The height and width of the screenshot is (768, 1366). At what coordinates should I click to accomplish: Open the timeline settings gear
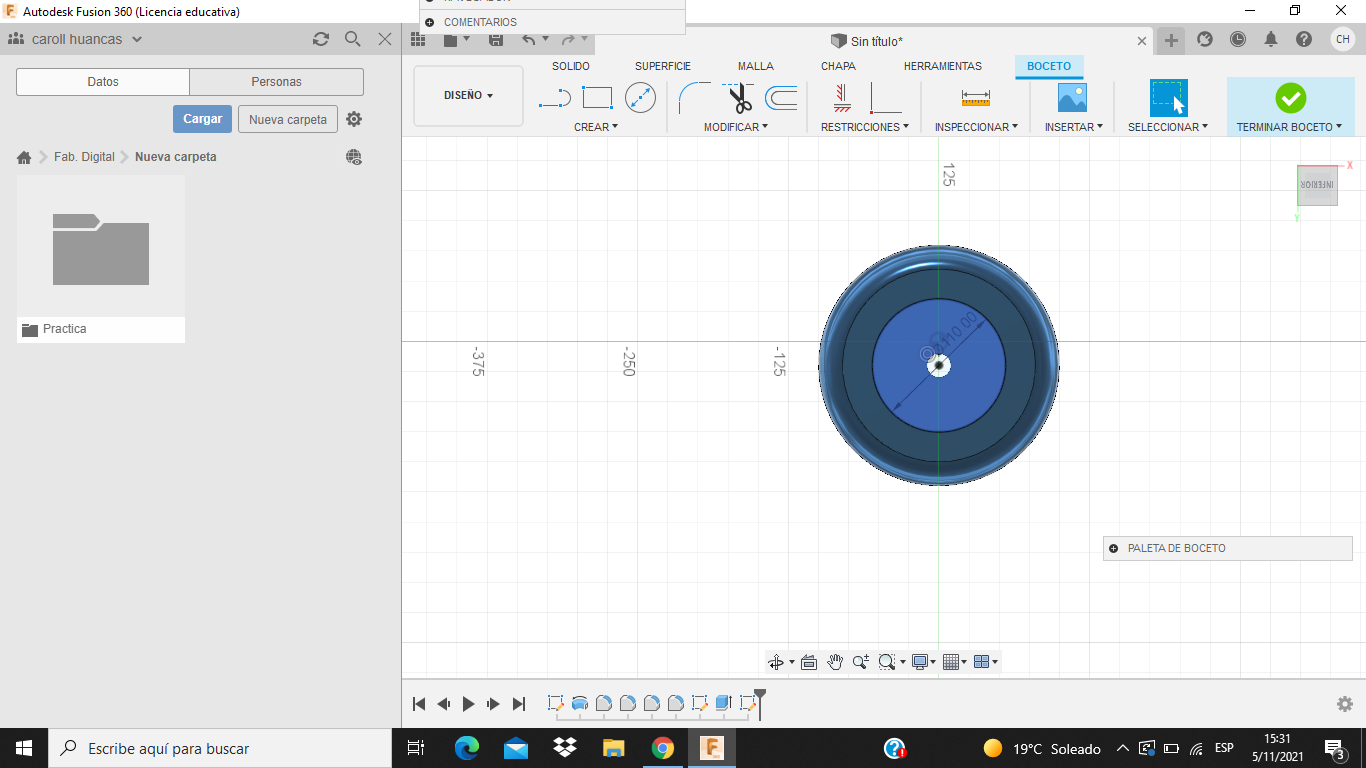[x=1345, y=704]
